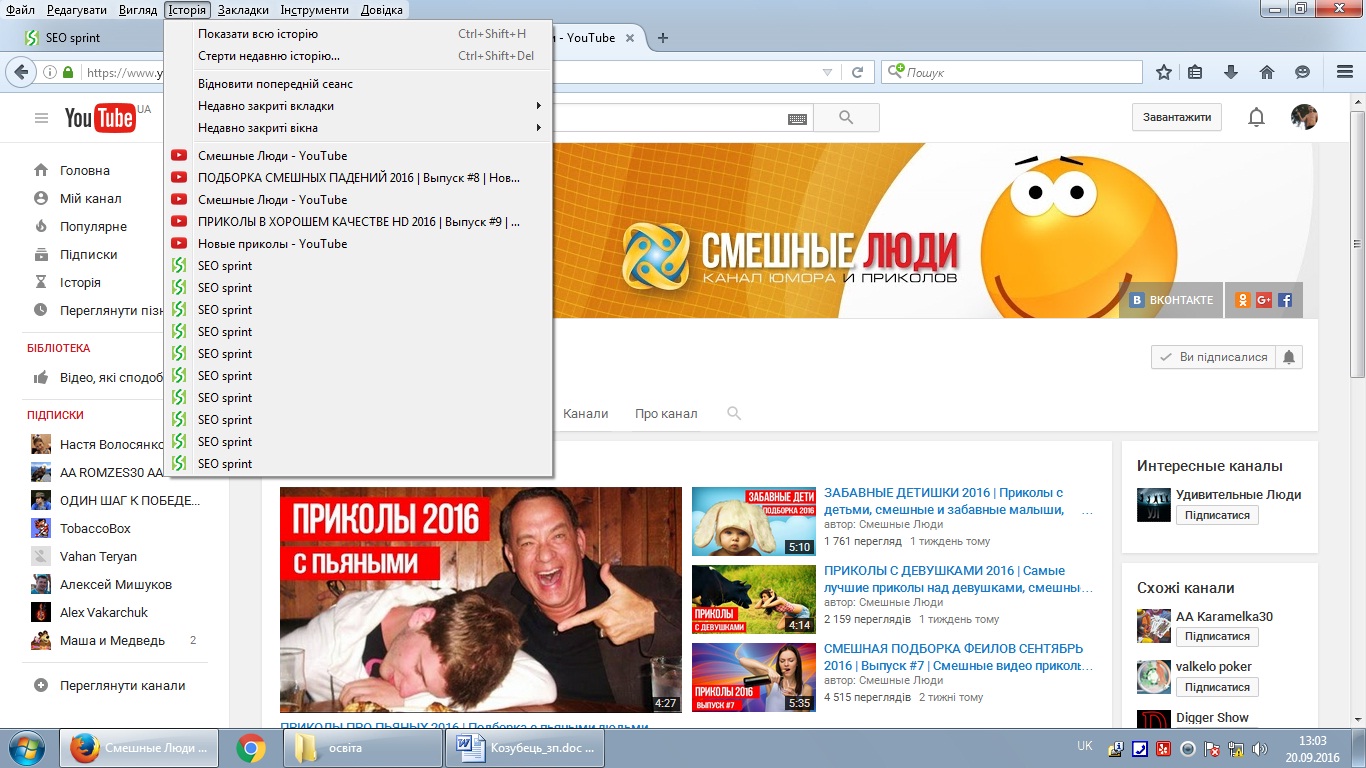Open the search engine selector dropdown
The height and width of the screenshot is (768, 1366).
point(895,72)
